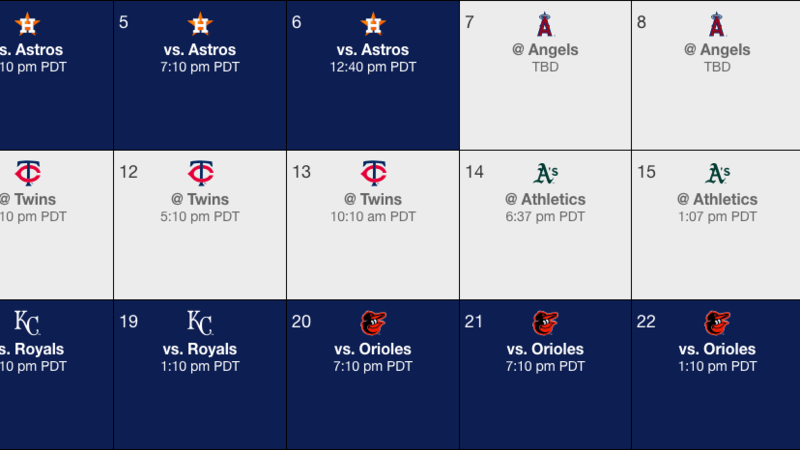Image resolution: width=800 pixels, height=450 pixels.
Task: Click the Twins logo on day 13
Action: [373, 173]
